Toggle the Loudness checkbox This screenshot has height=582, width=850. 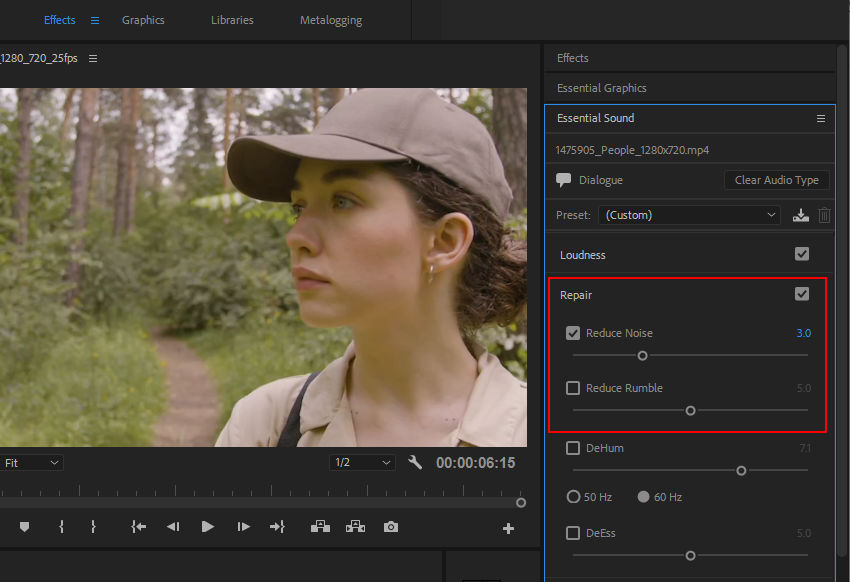(x=802, y=254)
